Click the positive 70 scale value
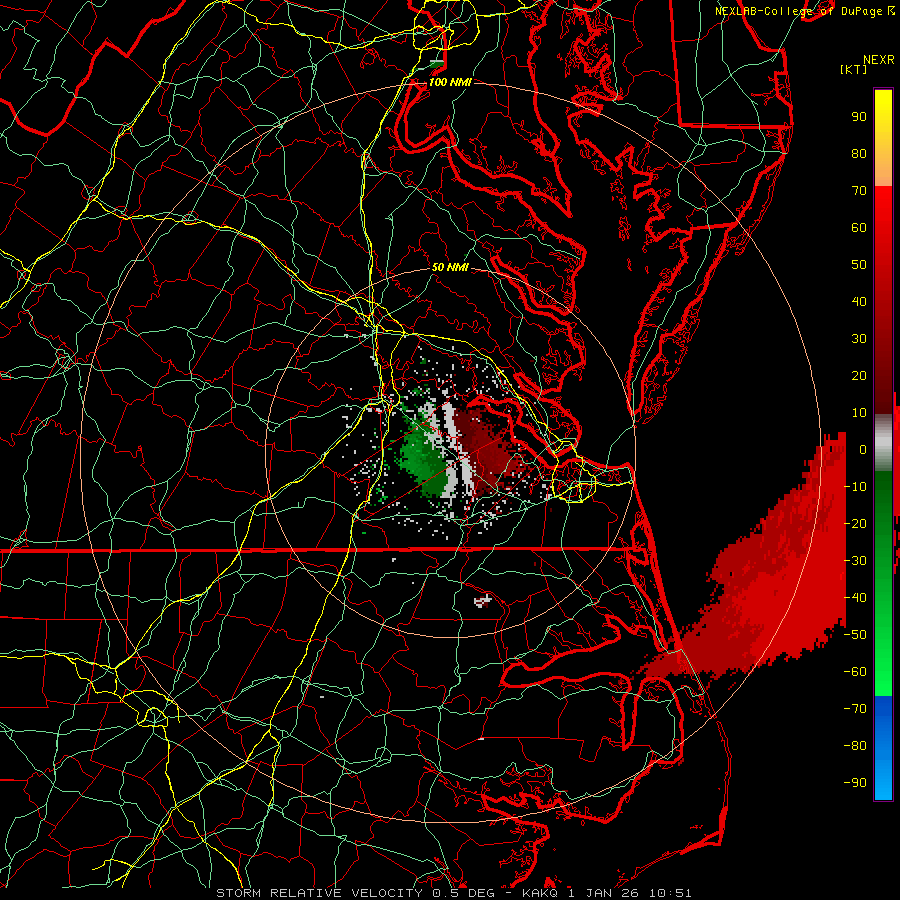 pos(859,191)
